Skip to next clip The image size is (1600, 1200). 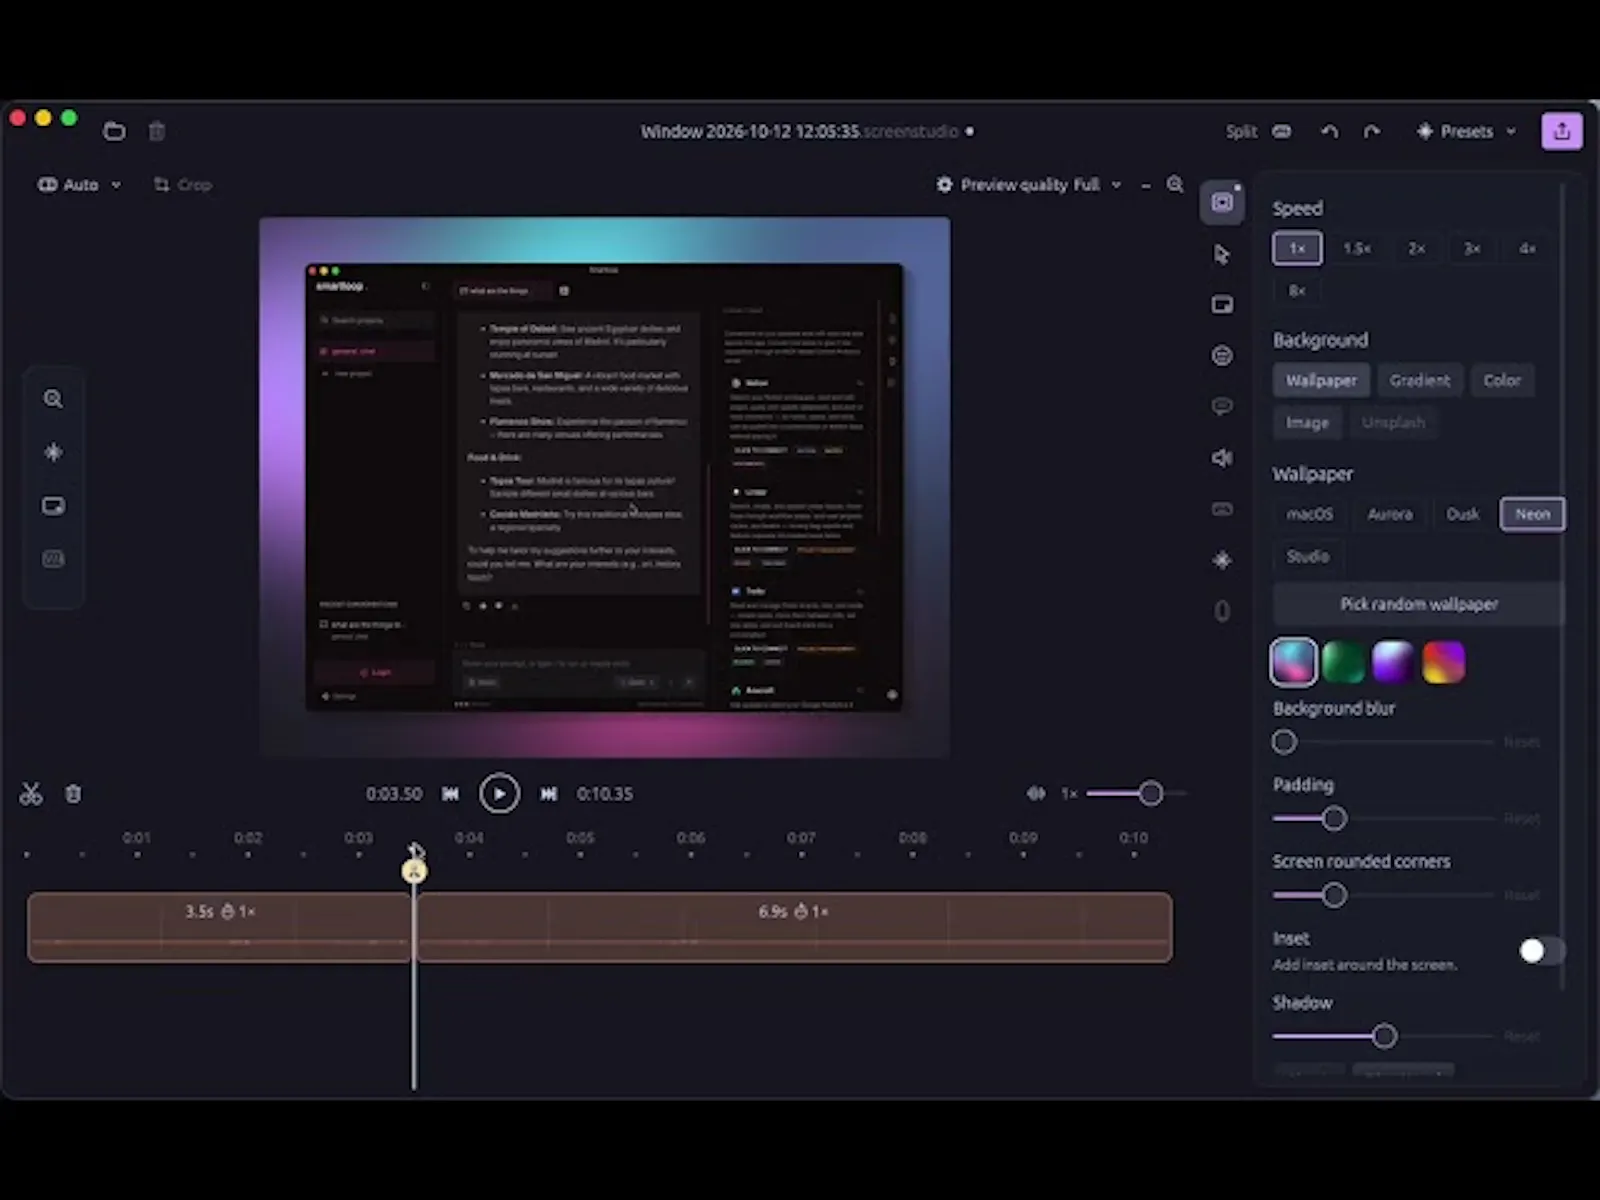pyautogui.click(x=549, y=794)
